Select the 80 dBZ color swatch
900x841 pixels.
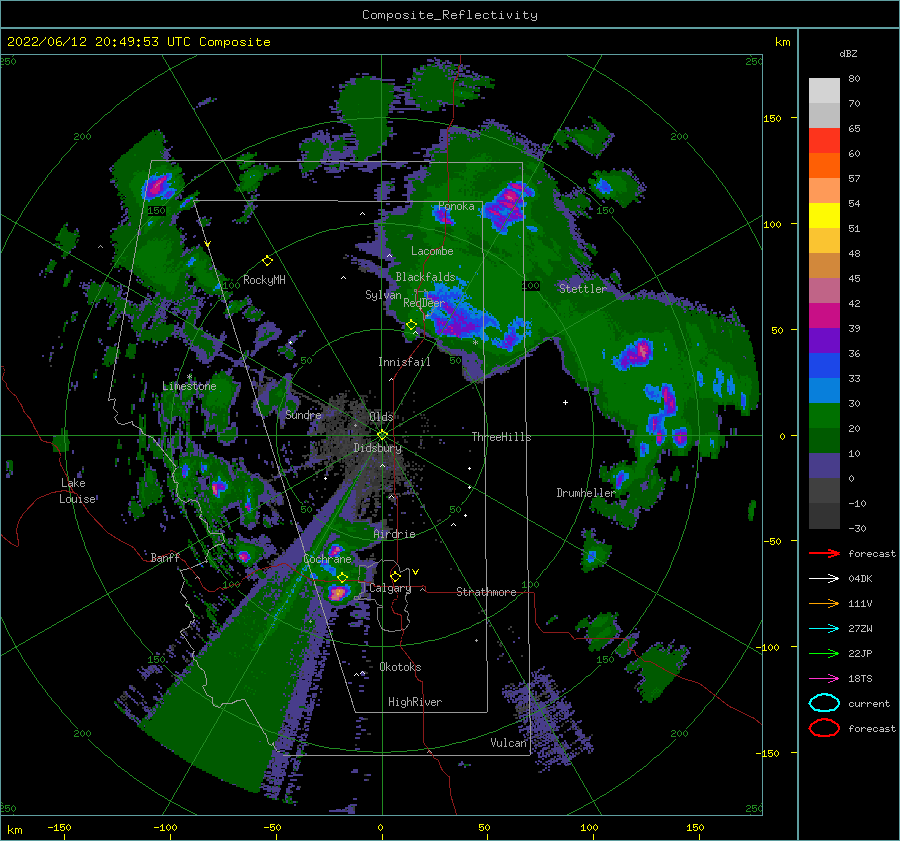pyautogui.click(x=824, y=91)
